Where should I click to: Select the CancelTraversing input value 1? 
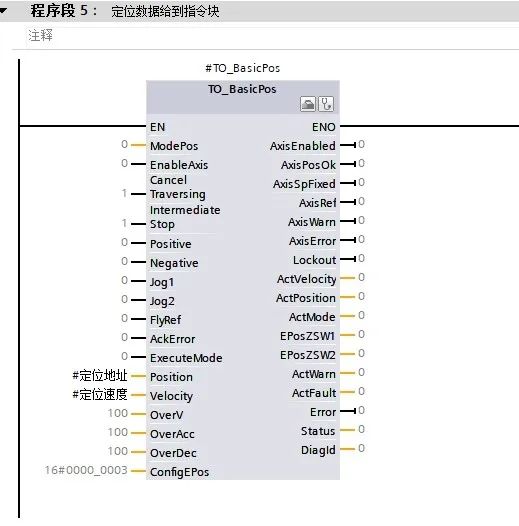124,193
